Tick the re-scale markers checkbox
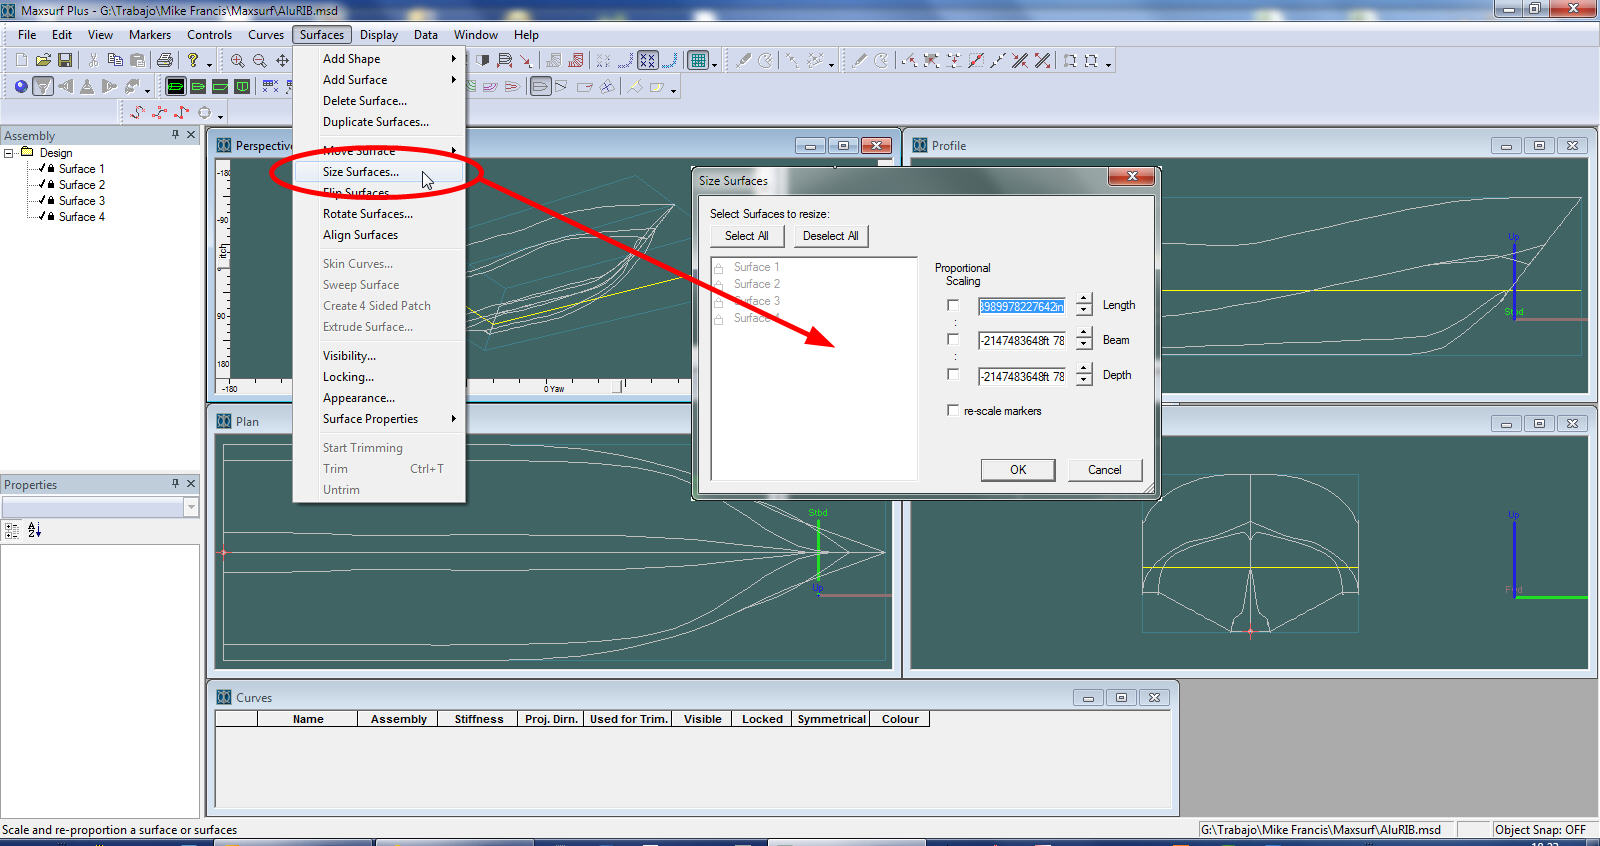The image size is (1600, 846). click(x=953, y=410)
